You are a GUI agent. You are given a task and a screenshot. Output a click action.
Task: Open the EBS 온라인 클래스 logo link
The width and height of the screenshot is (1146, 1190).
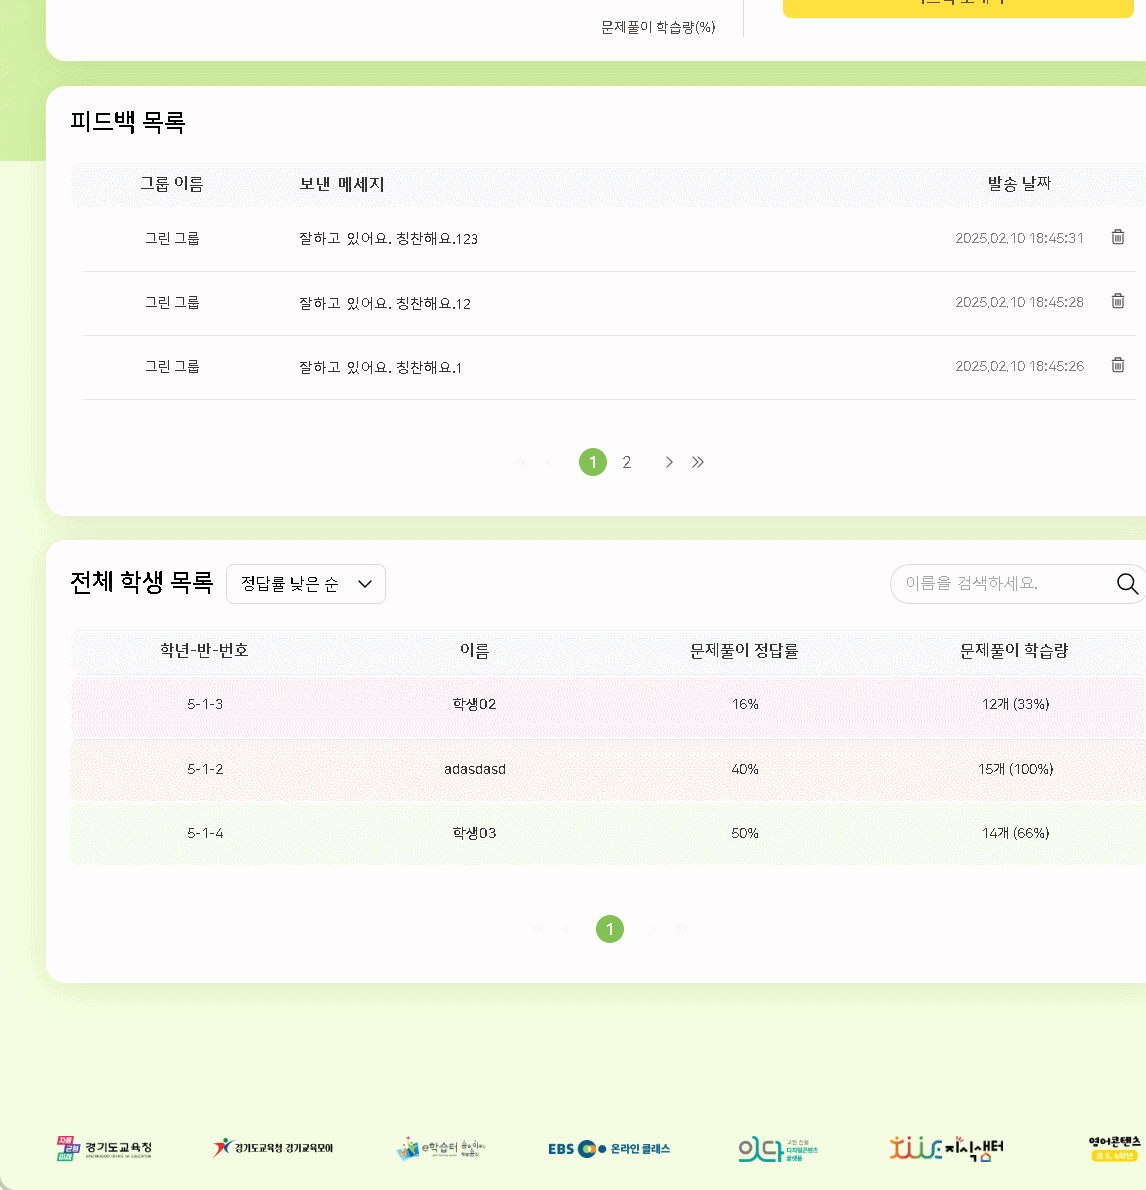point(609,1149)
